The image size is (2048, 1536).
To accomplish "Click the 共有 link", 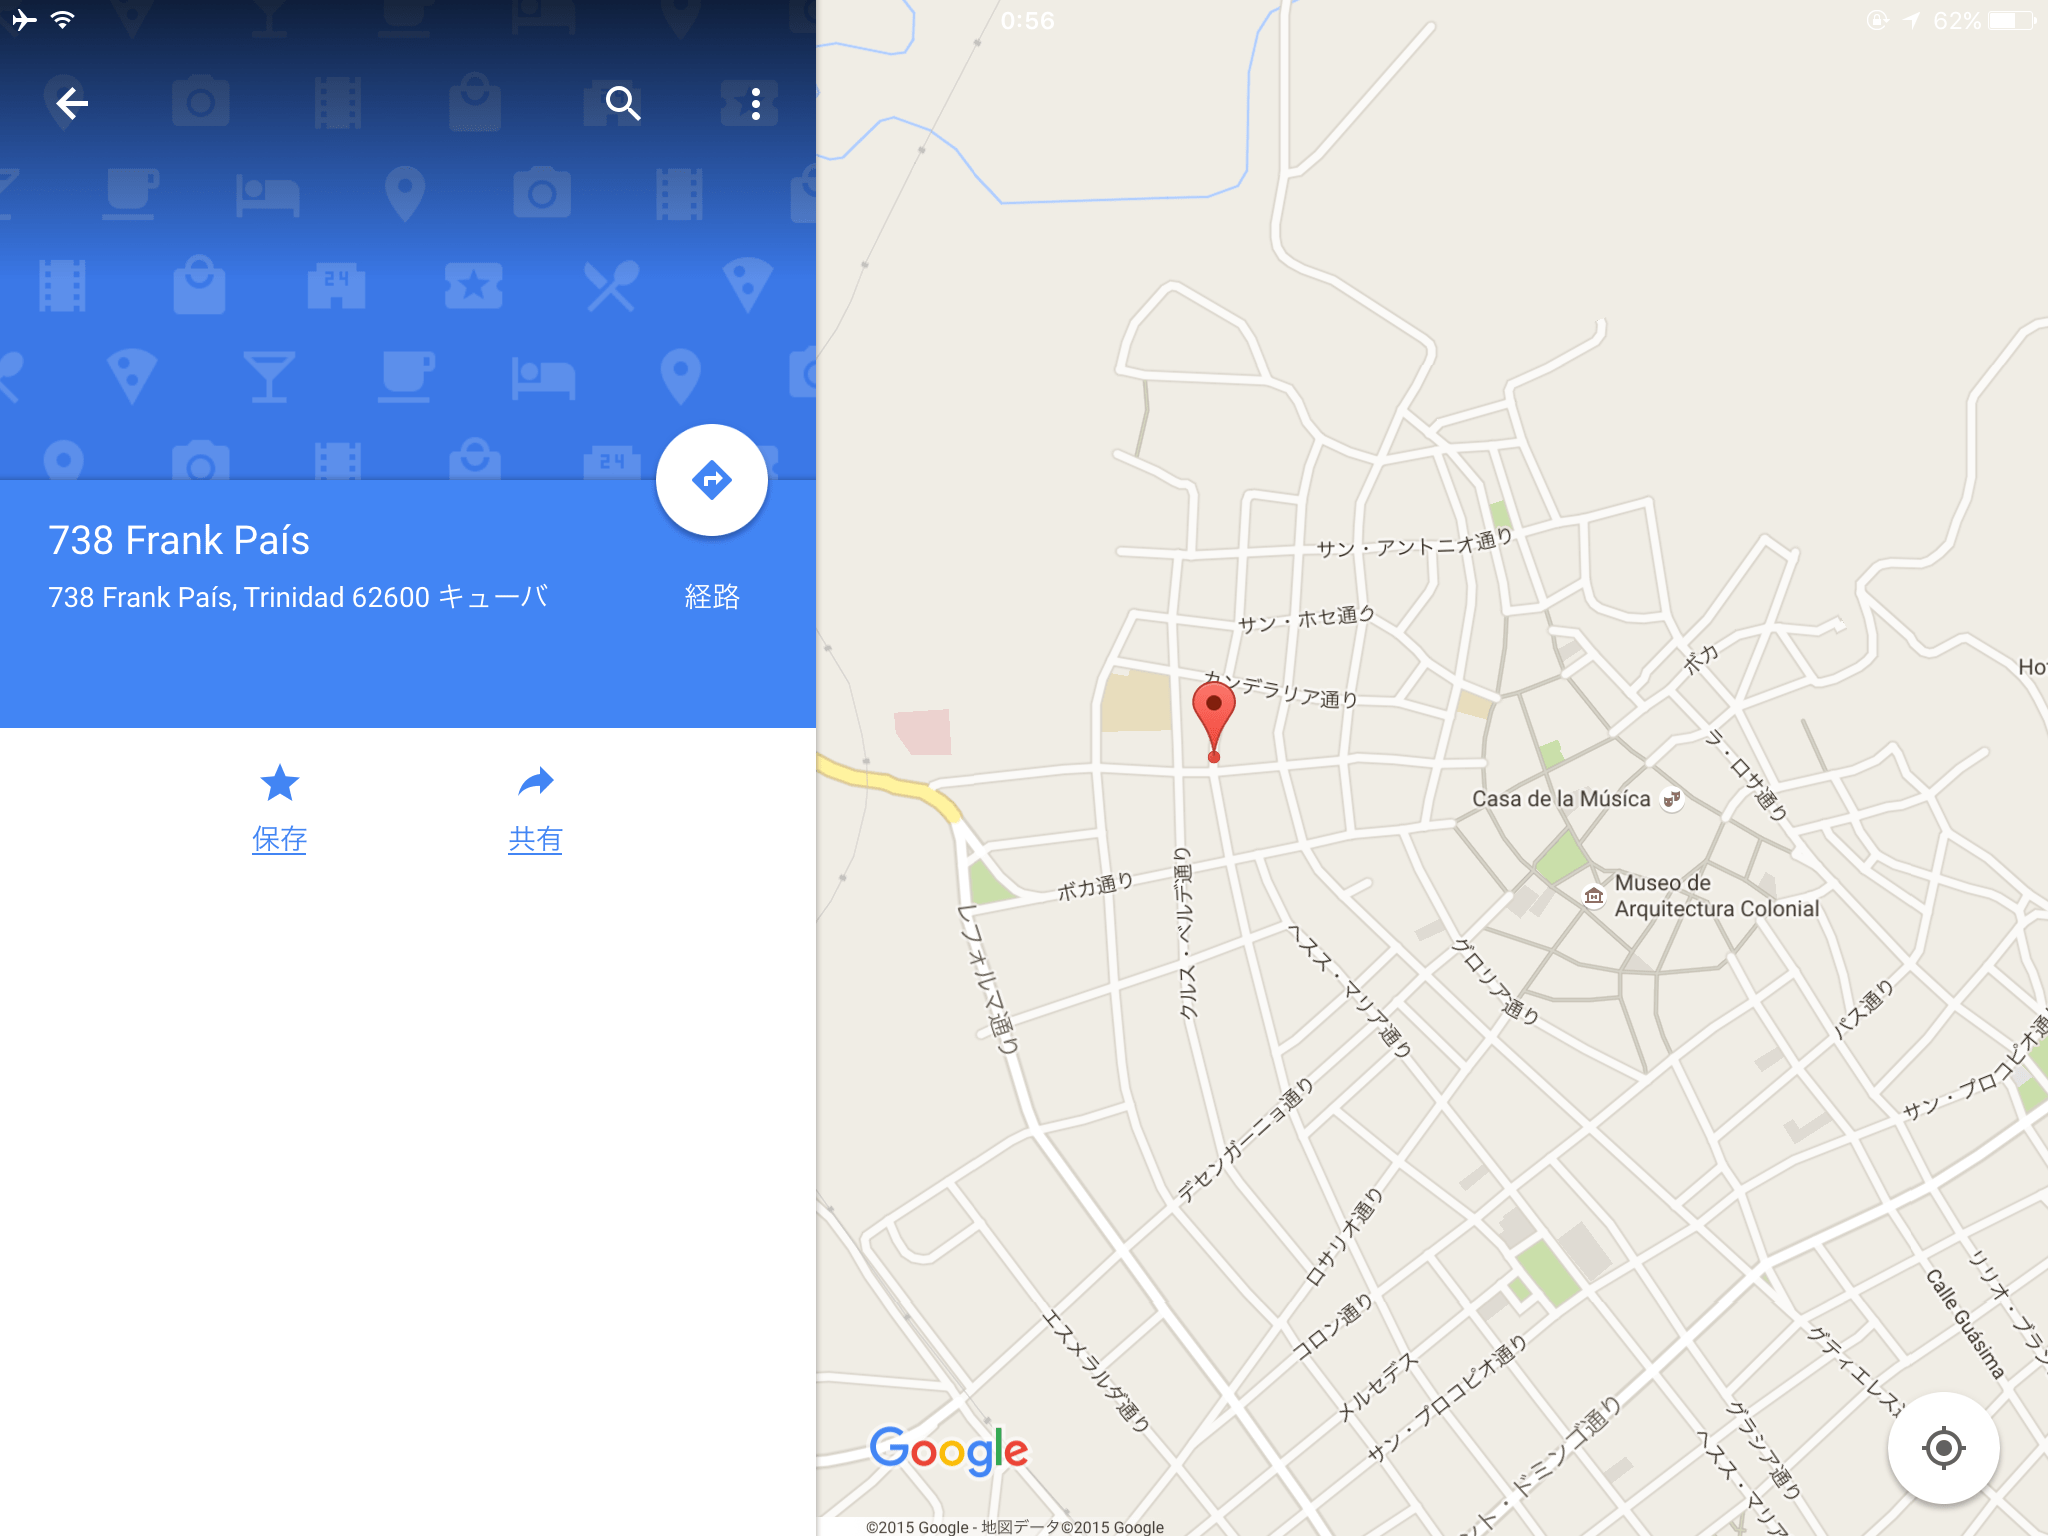I will click(x=535, y=839).
